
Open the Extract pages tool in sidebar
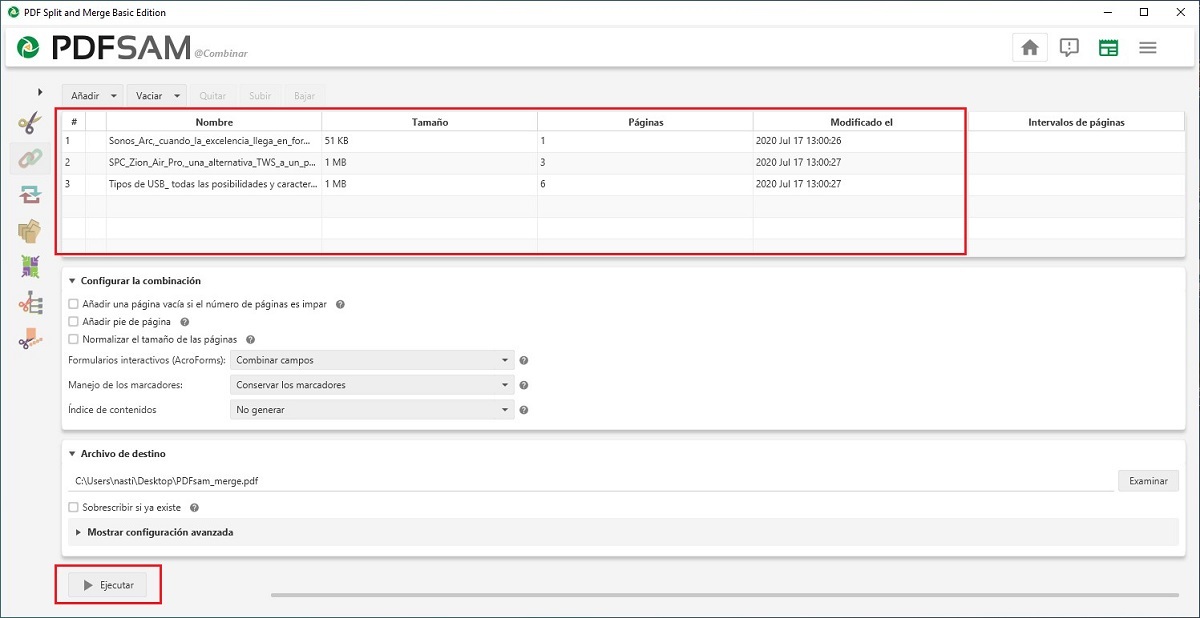(x=29, y=231)
